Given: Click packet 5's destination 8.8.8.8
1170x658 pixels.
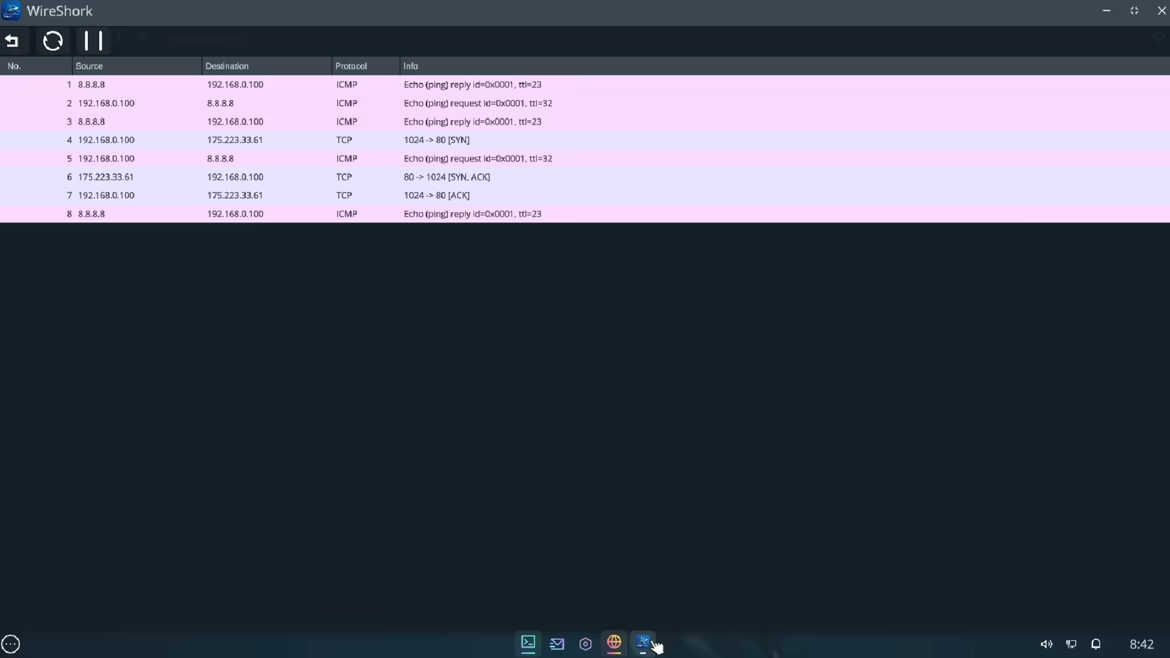Looking at the screenshot, I should point(220,159).
